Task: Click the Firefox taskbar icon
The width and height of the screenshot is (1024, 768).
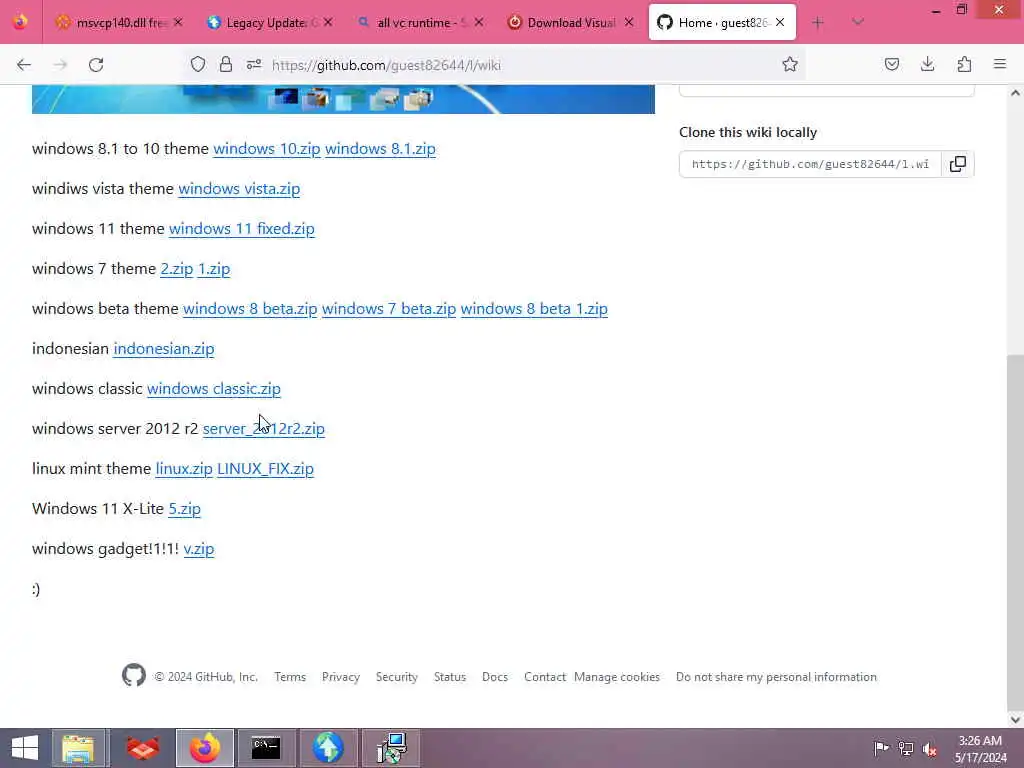Action: click(x=204, y=748)
